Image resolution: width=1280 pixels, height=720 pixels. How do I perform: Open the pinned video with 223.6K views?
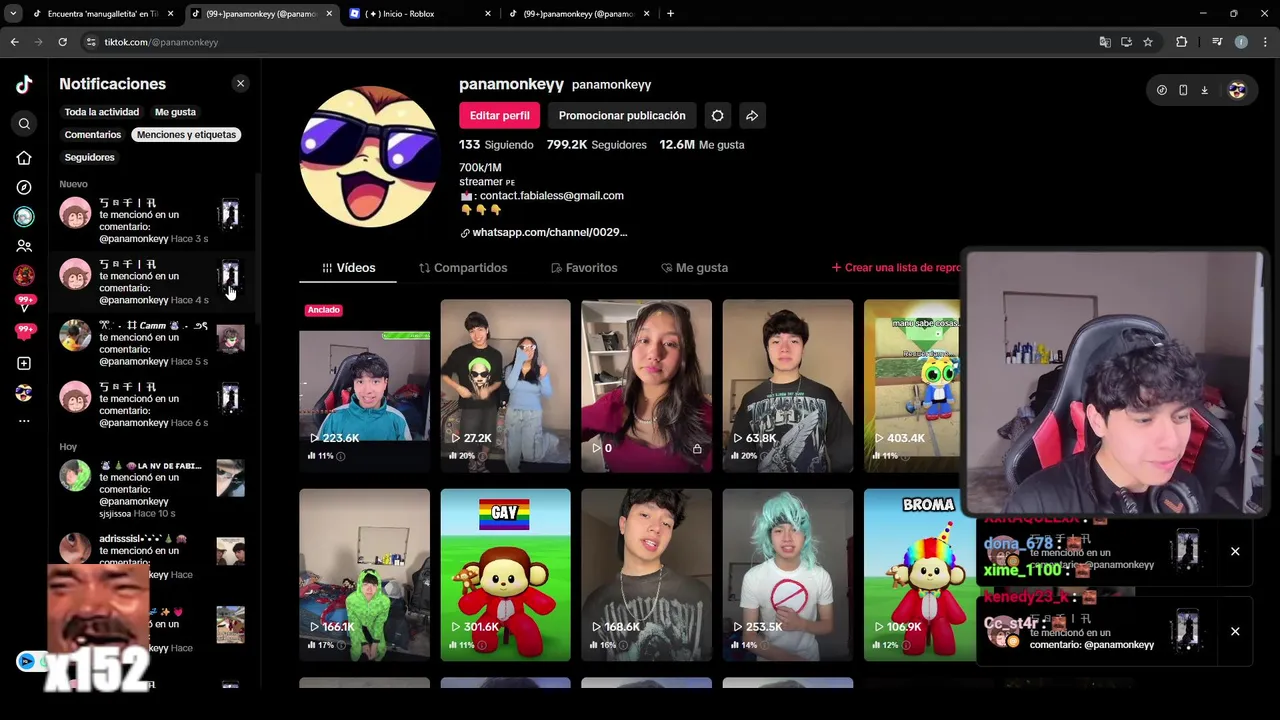pyautogui.click(x=364, y=386)
